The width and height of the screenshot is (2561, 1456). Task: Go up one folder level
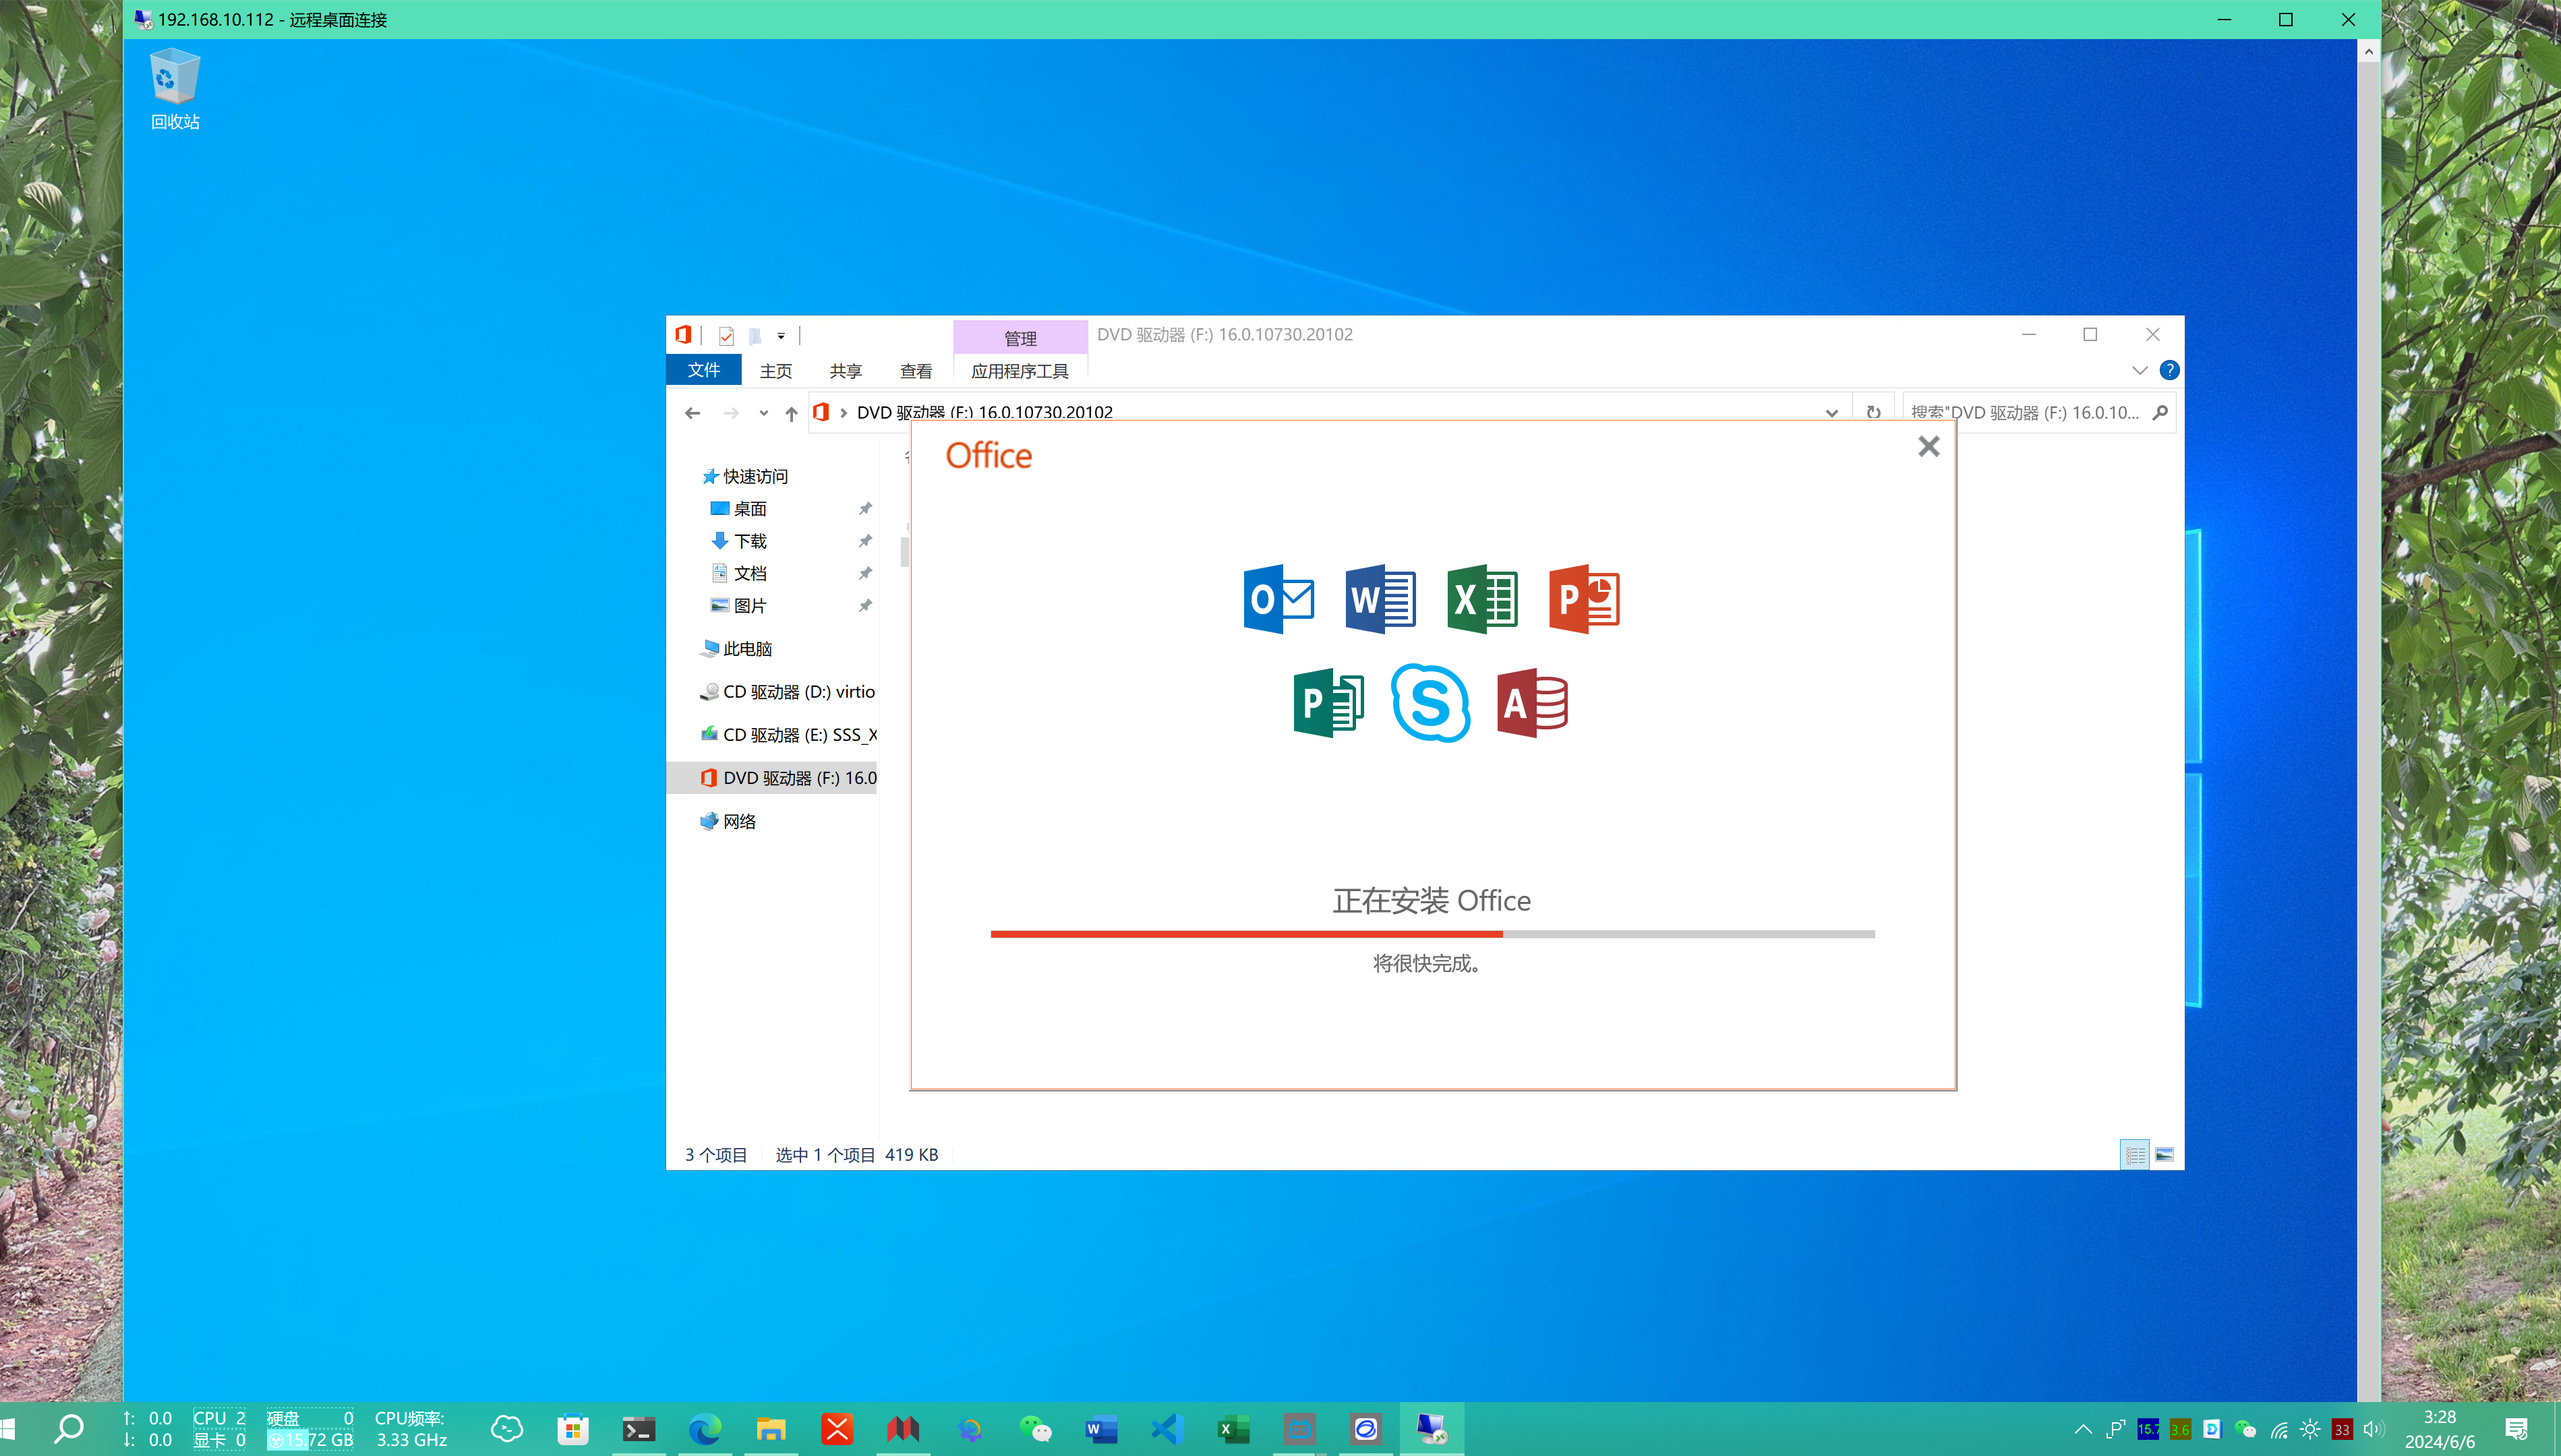point(791,413)
